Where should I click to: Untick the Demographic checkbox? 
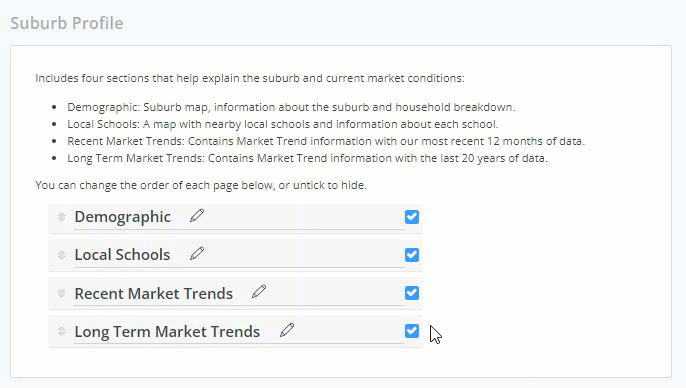412,217
